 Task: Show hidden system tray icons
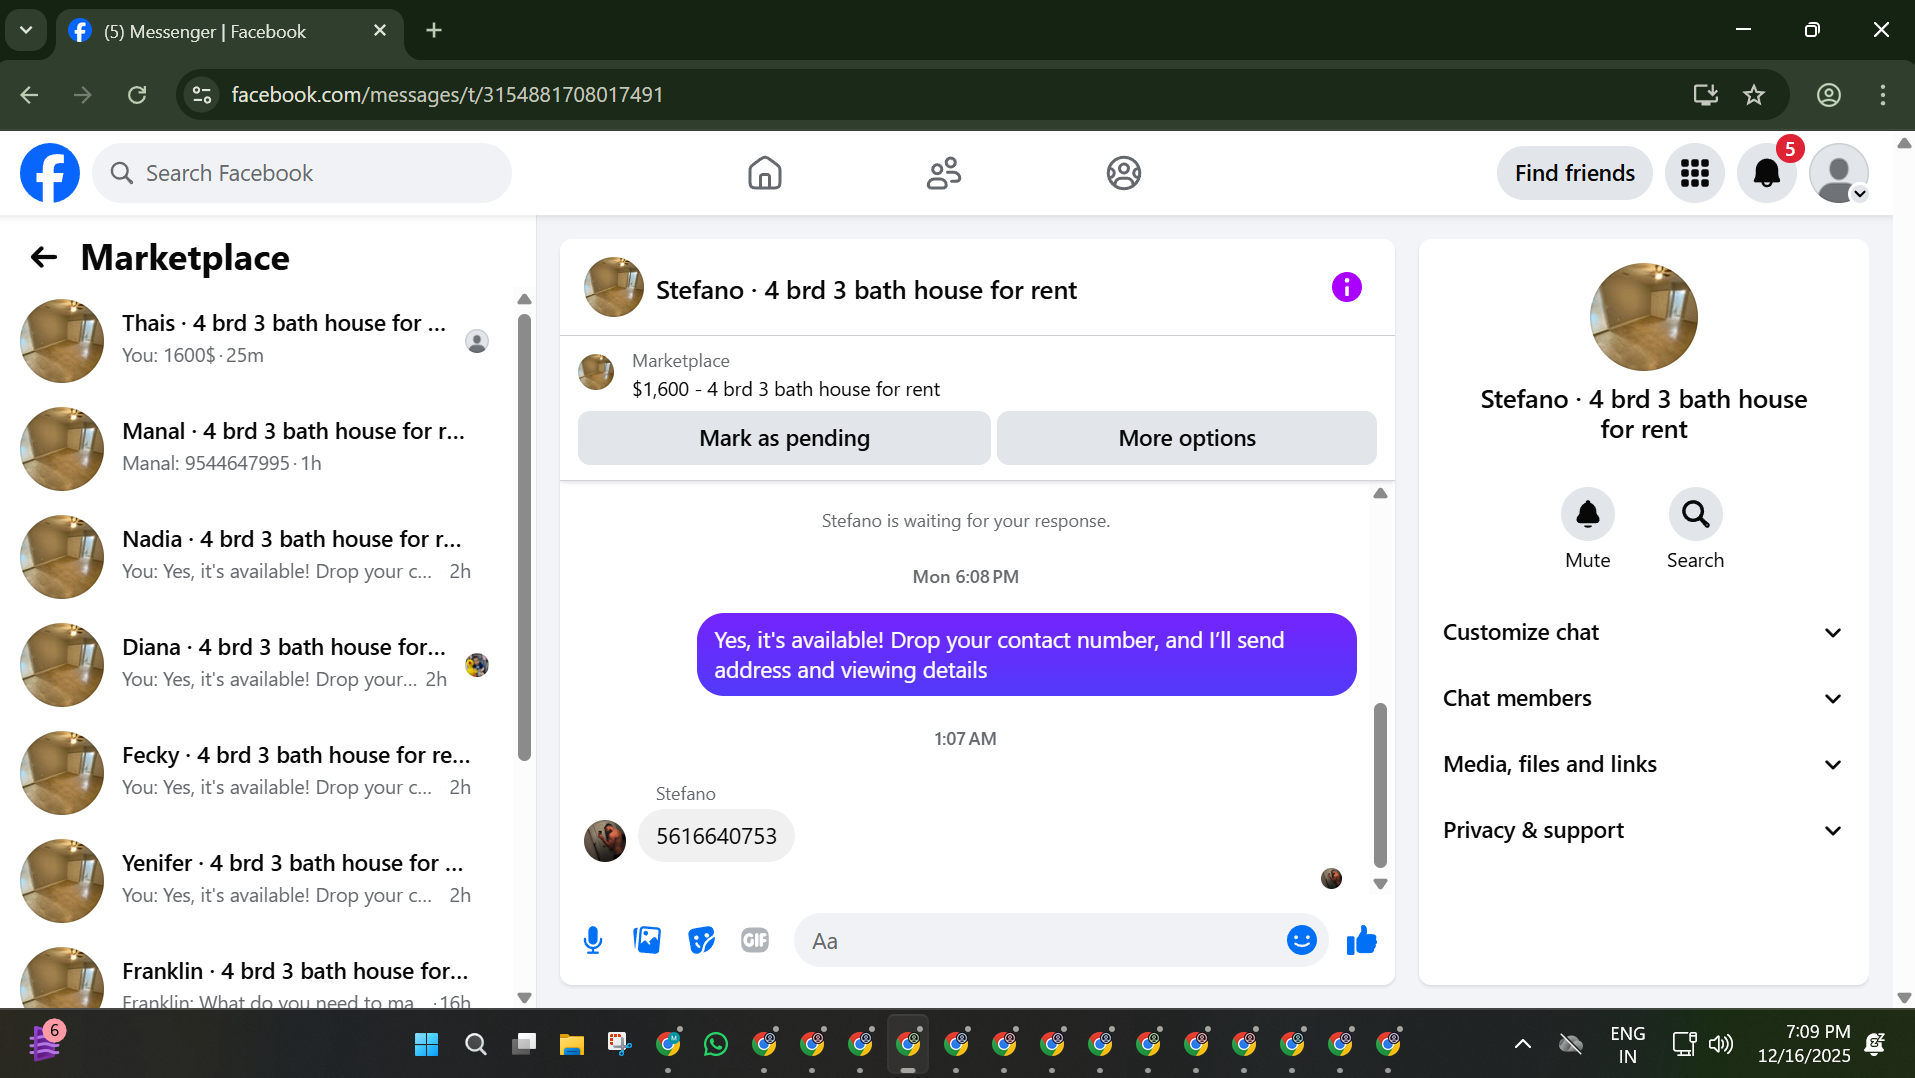pos(1523,1045)
